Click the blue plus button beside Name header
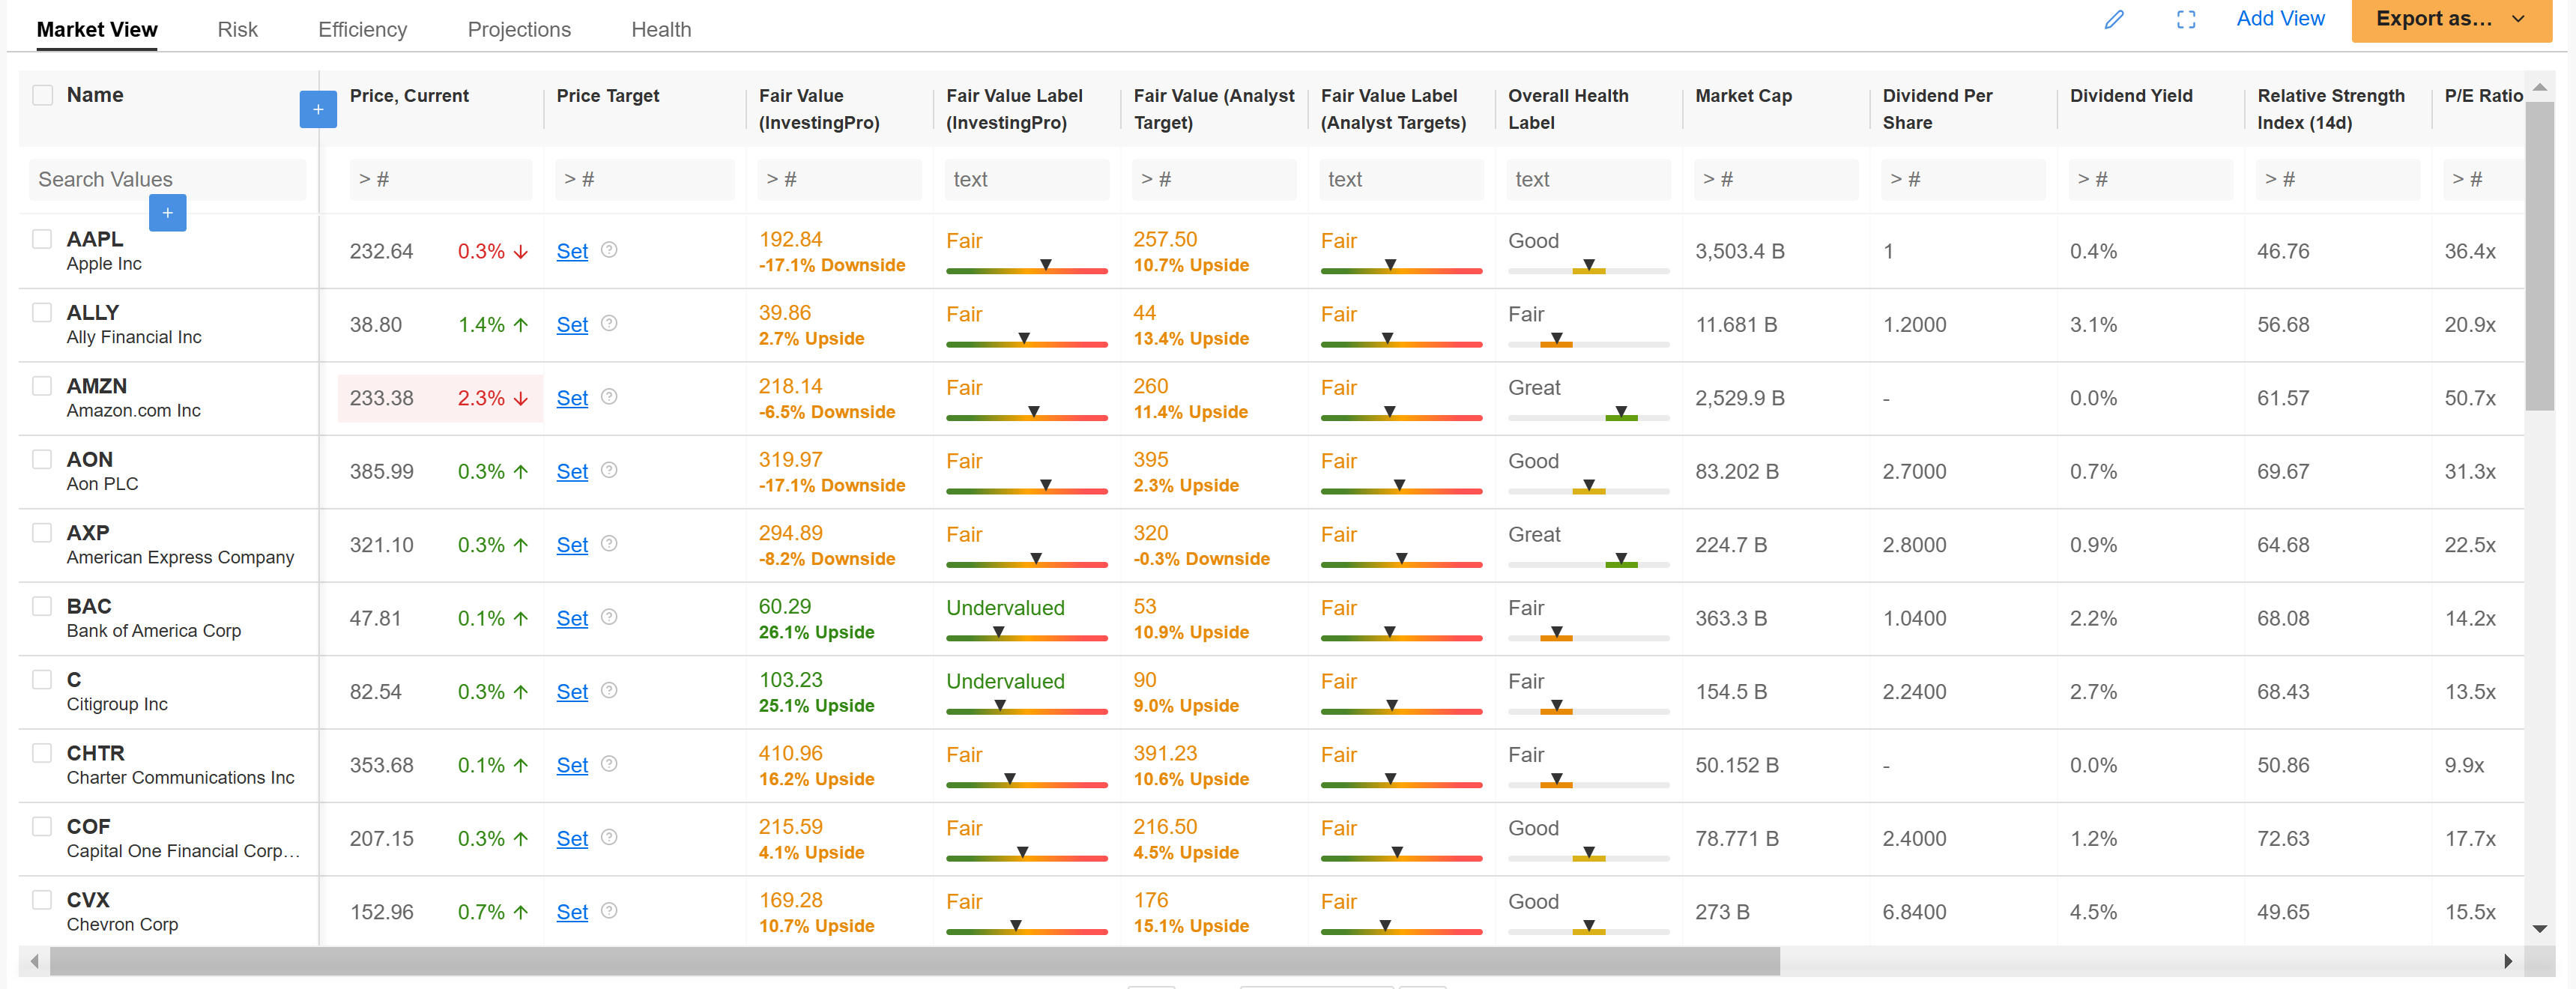Viewport: 2576px width, 989px height. tap(318, 109)
